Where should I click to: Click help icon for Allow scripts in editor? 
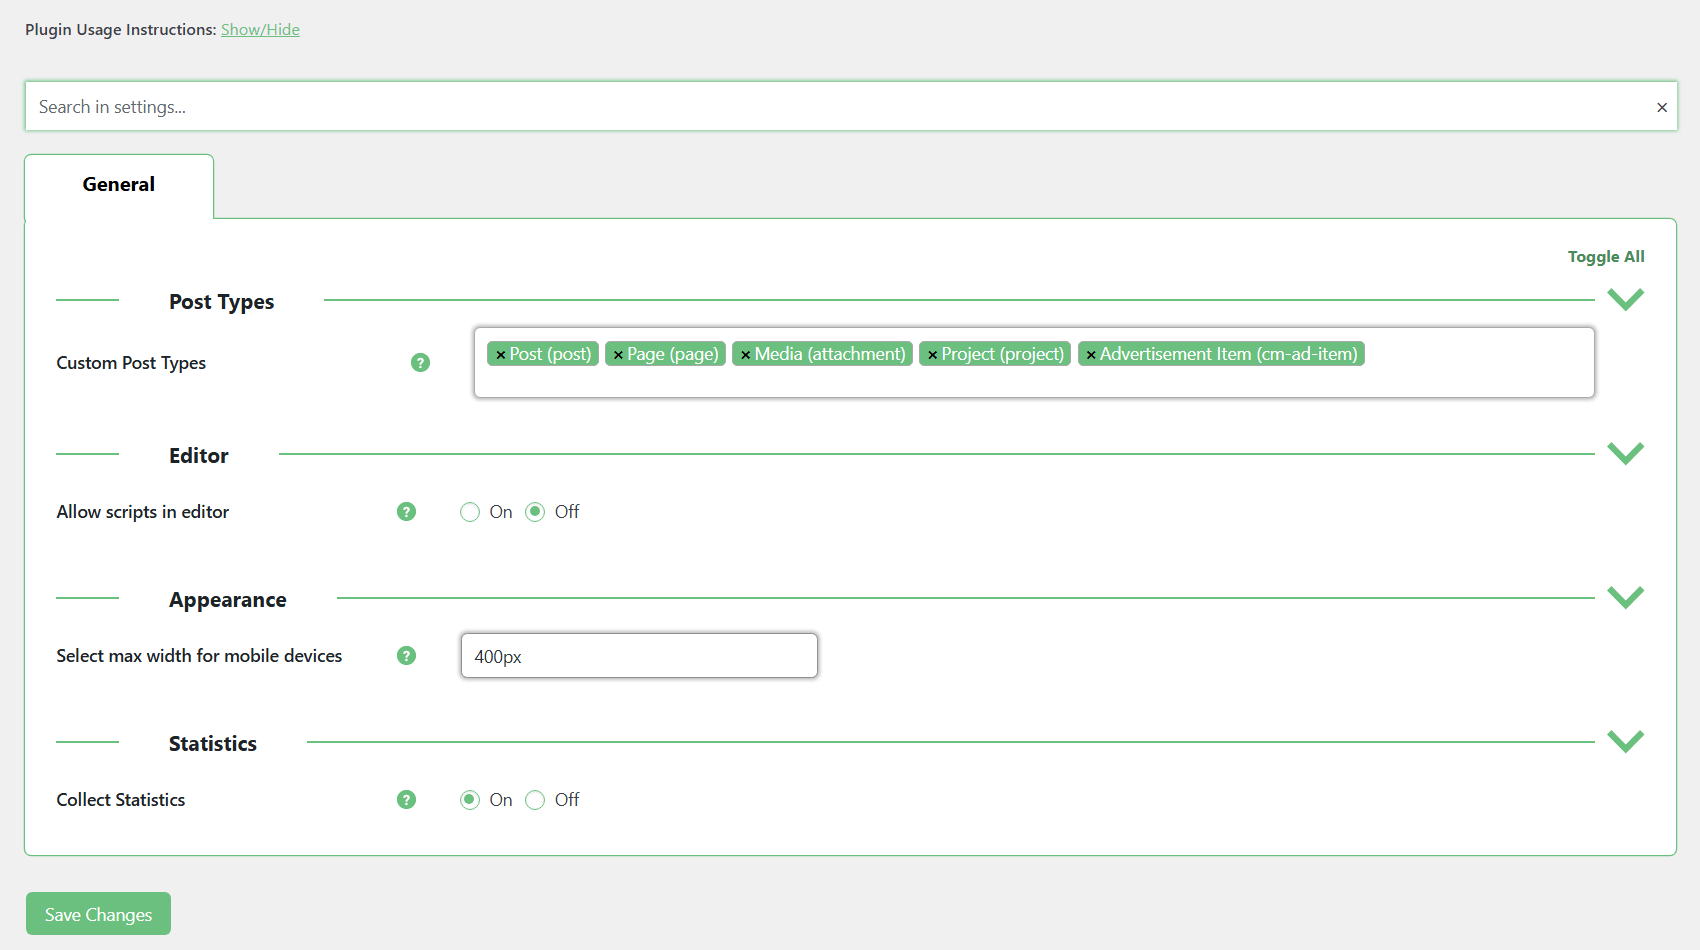point(406,512)
